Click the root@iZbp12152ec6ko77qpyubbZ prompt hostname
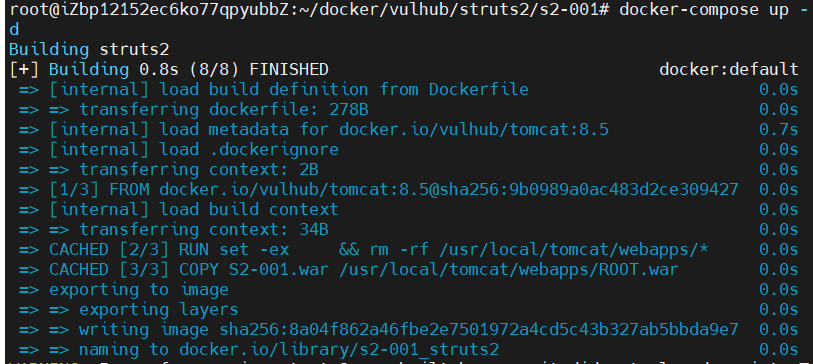The width and height of the screenshot is (813, 364). 160,10
